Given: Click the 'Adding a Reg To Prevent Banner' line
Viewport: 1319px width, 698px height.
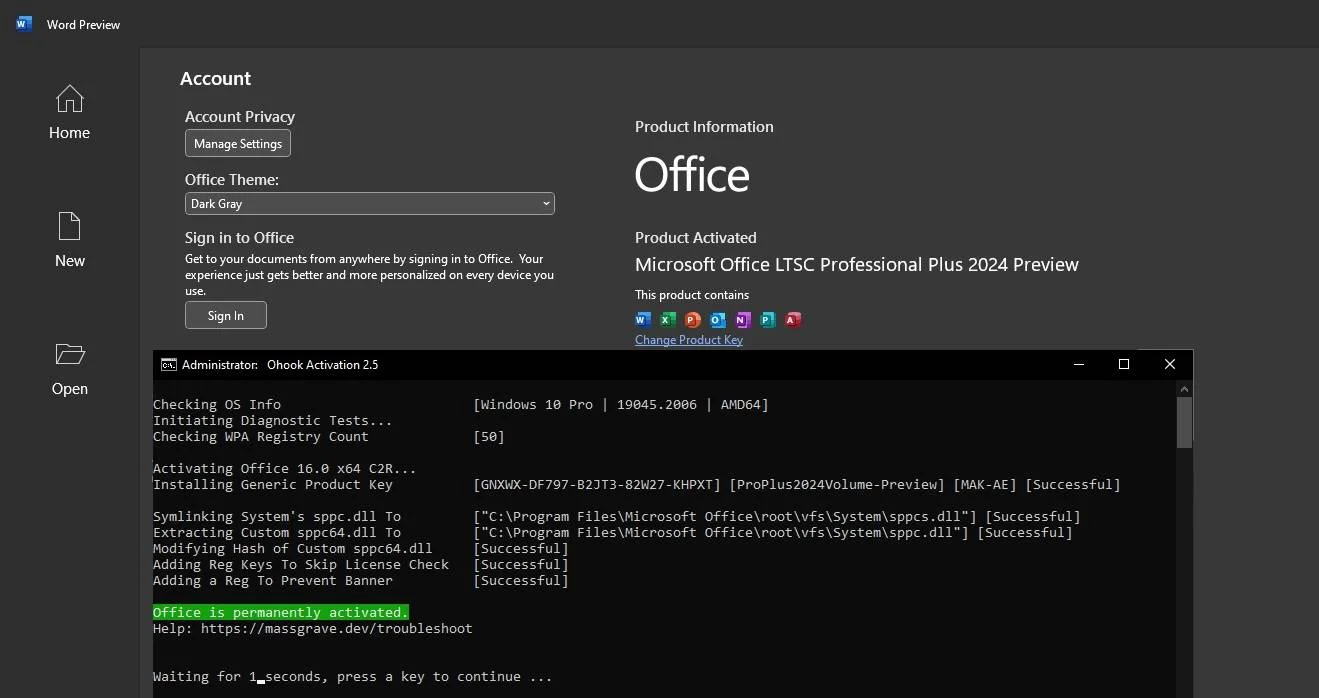Looking at the screenshot, I should tap(273, 581).
